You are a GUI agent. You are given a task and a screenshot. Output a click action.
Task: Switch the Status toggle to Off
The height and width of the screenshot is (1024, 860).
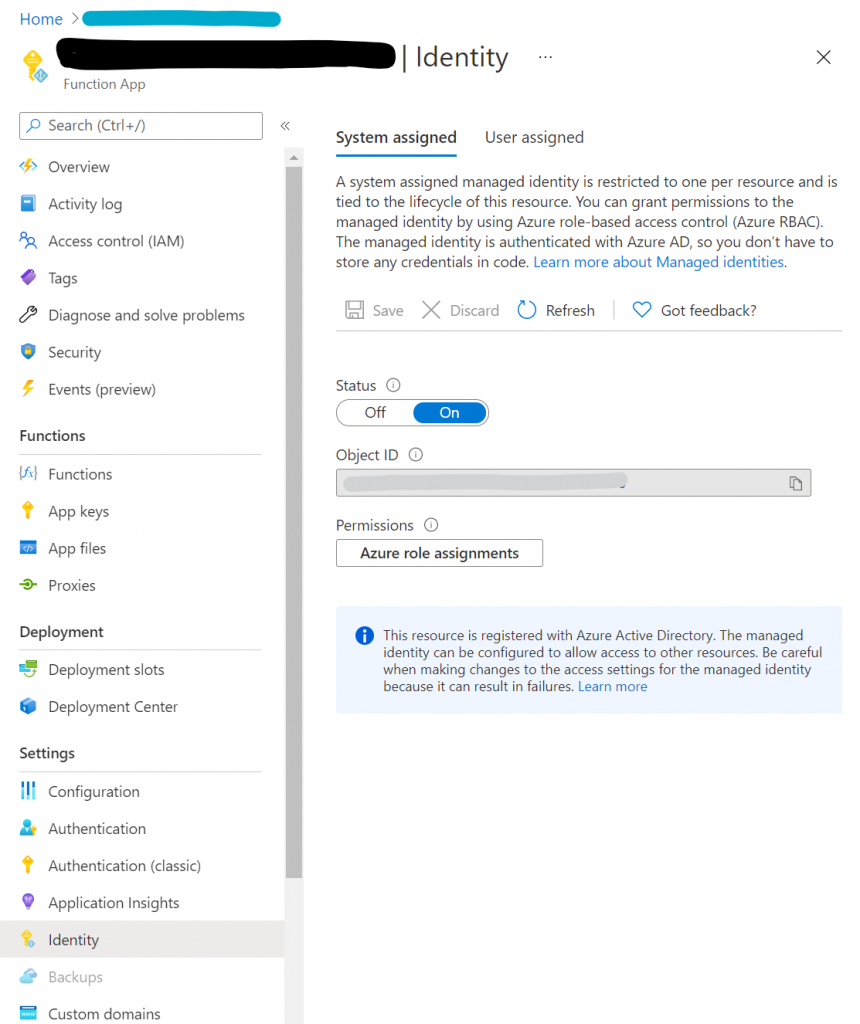pos(375,413)
